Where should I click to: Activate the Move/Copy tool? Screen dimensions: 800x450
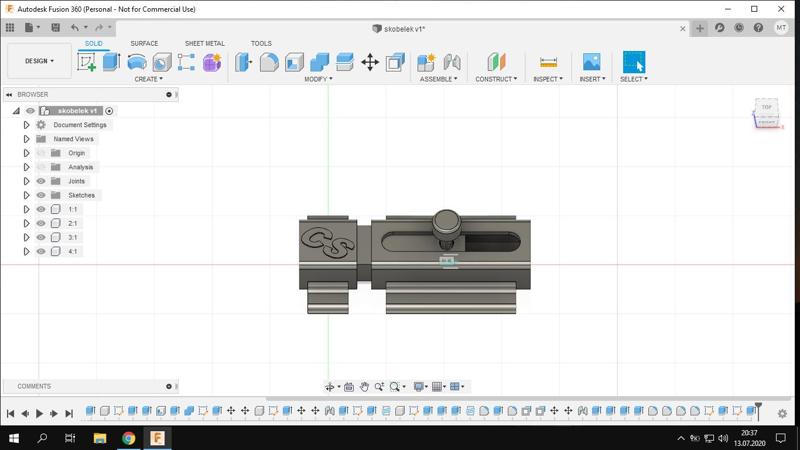tap(370, 62)
